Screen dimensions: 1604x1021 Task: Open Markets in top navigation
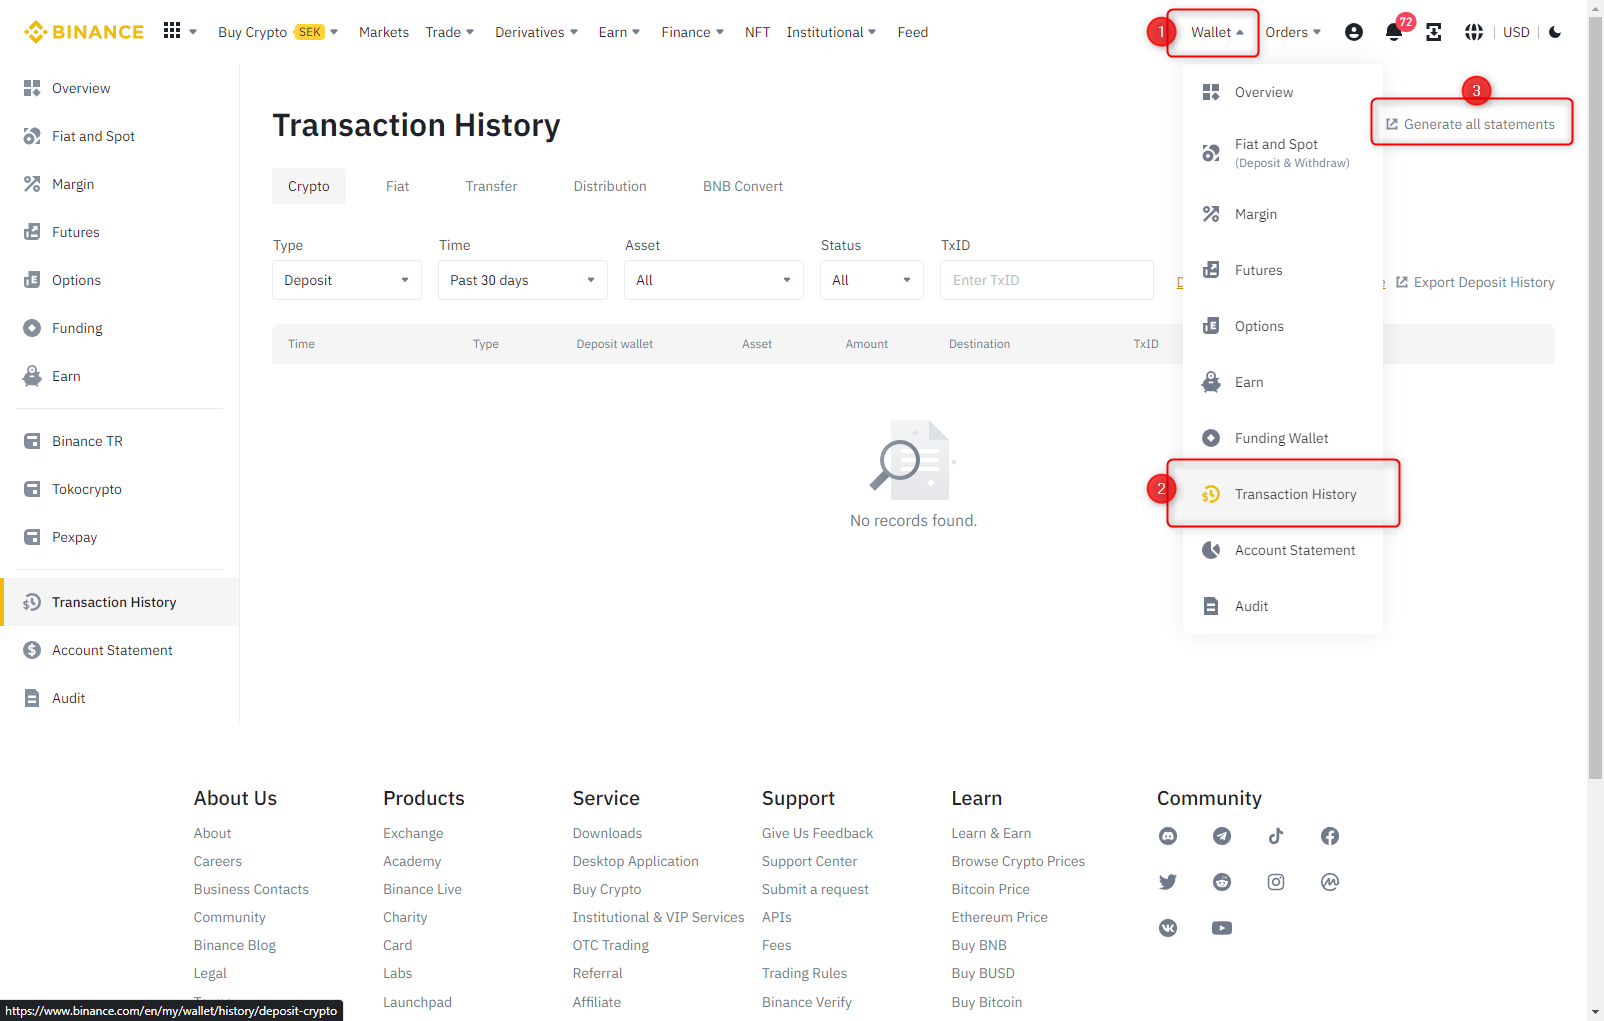[384, 32]
